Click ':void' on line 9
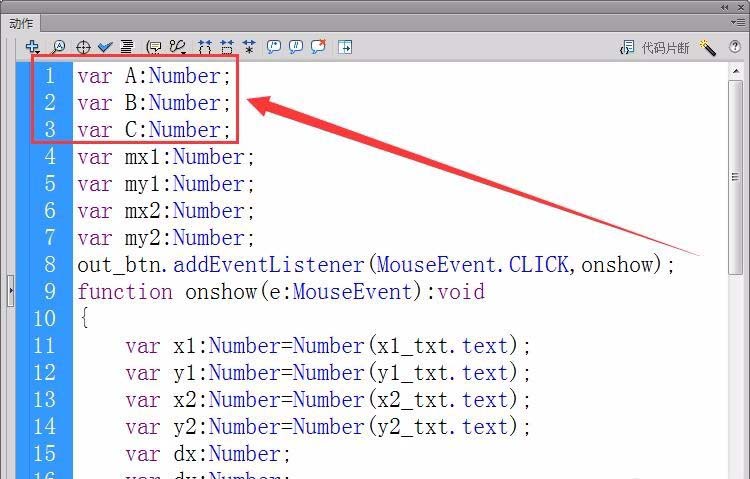The image size is (750, 479). coord(455,292)
